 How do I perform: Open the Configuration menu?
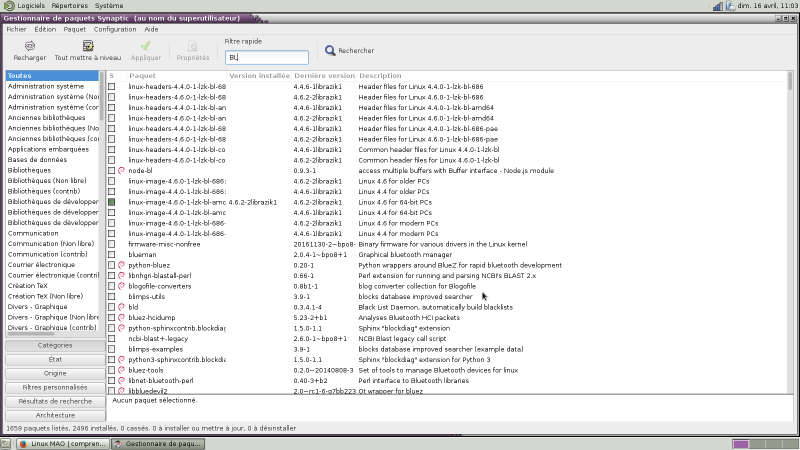tap(115, 29)
